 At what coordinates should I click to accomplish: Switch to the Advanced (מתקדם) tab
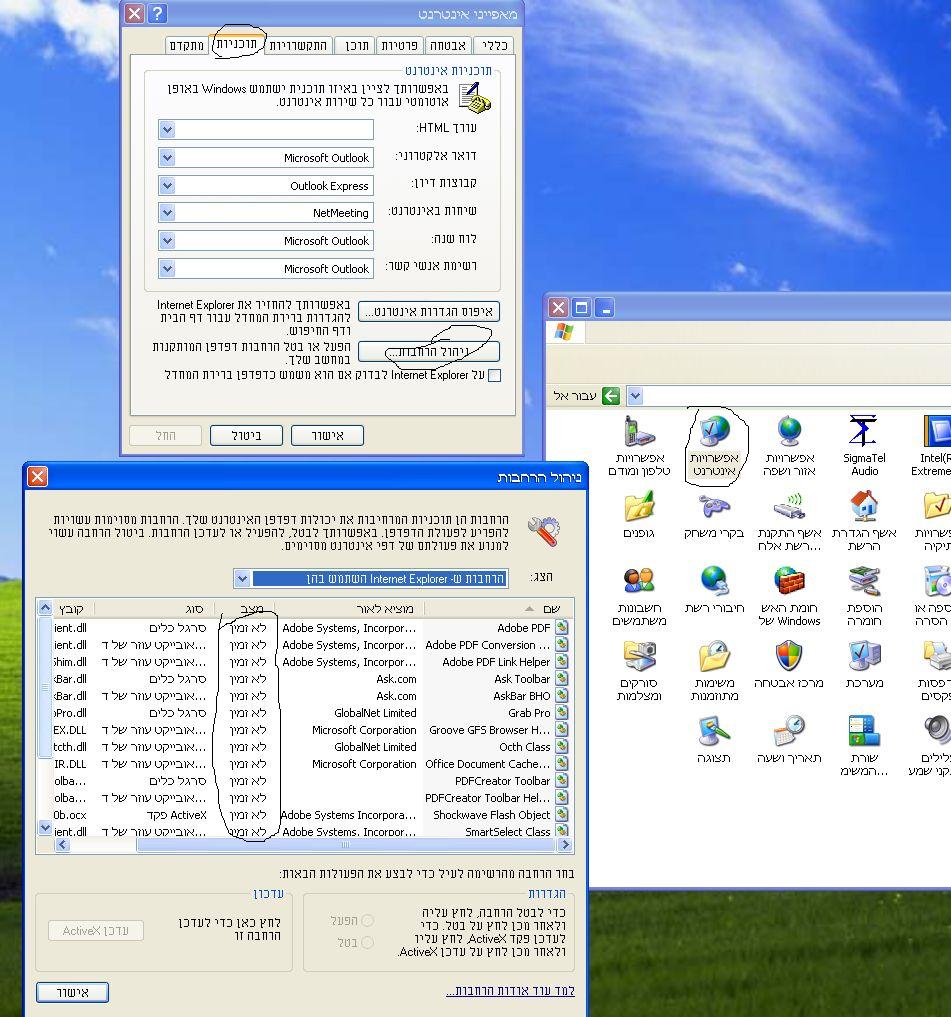[187, 45]
